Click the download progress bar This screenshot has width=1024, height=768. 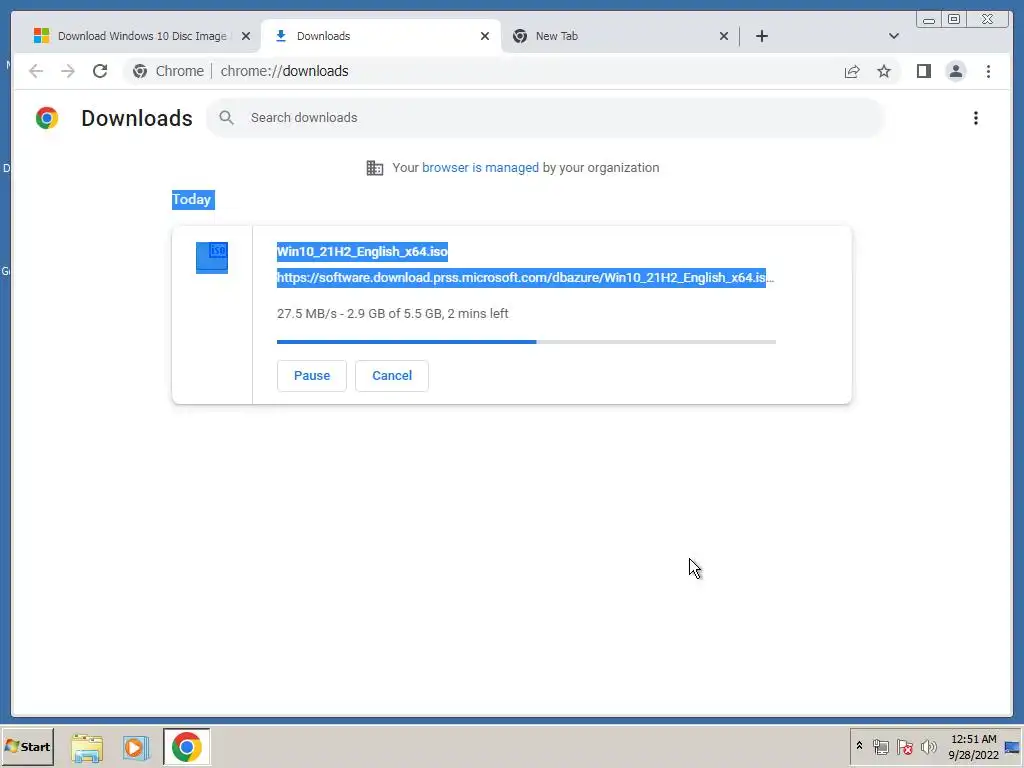tap(526, 342)
